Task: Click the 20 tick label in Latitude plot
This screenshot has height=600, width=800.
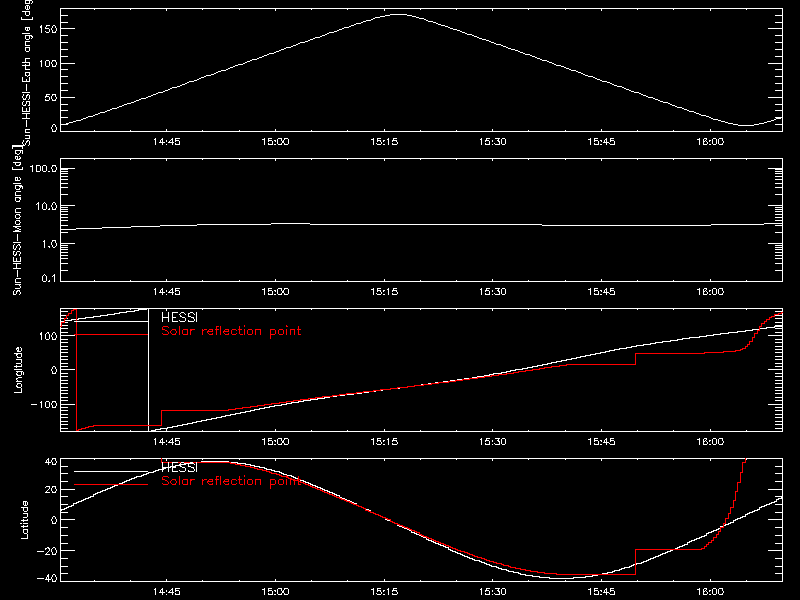Action: click(51, 490)
